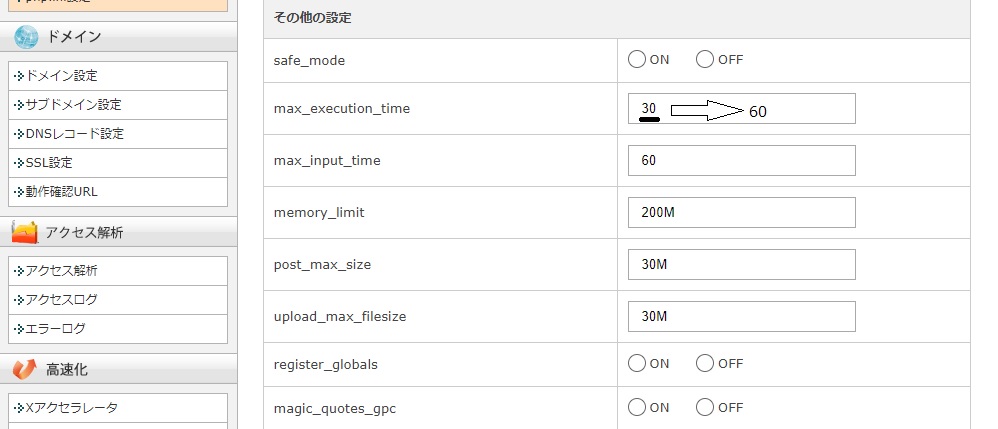Open SSL設定 page
The height and width of the screenshot is (429, 998).
tap(49, 163)
